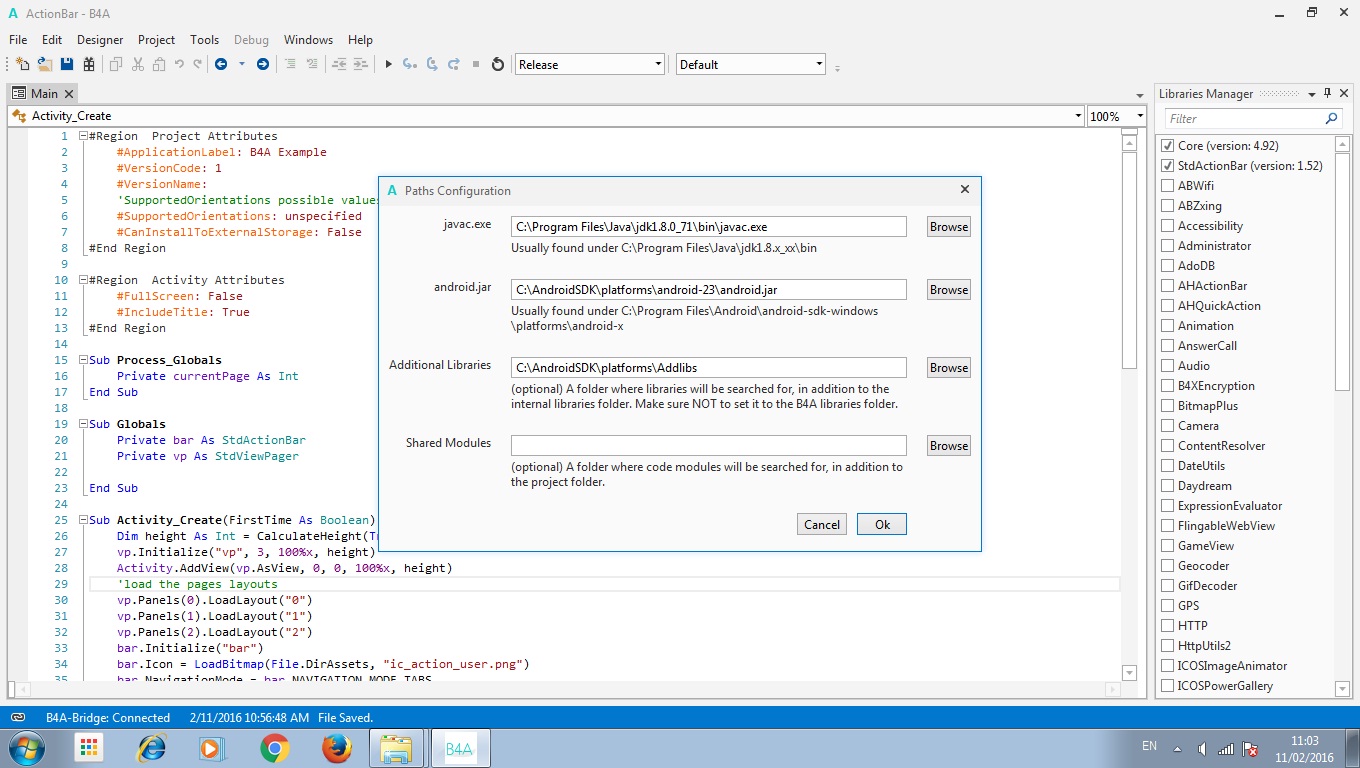Screen dimensions: 1360x768
Task: Click the Export as zip toolbar icon
Action: pos(89,64)
